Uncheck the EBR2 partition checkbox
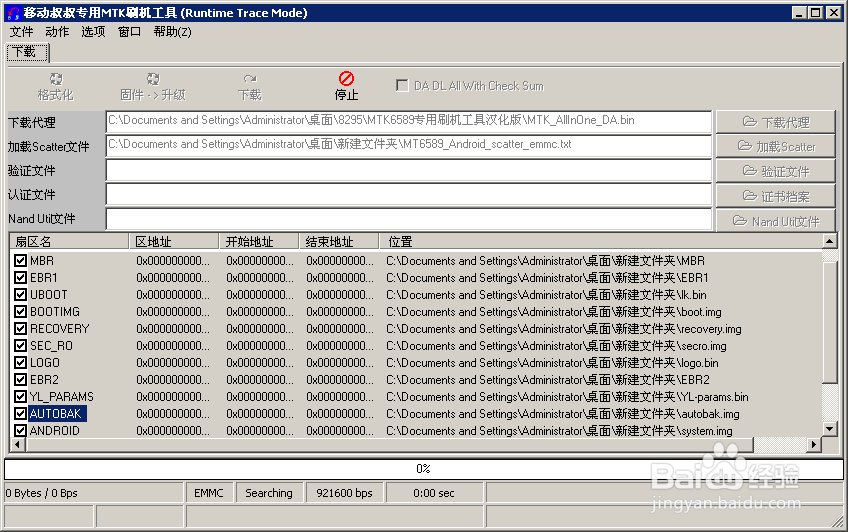The width and height of the screenshot is (848, 532). (21, 380)
